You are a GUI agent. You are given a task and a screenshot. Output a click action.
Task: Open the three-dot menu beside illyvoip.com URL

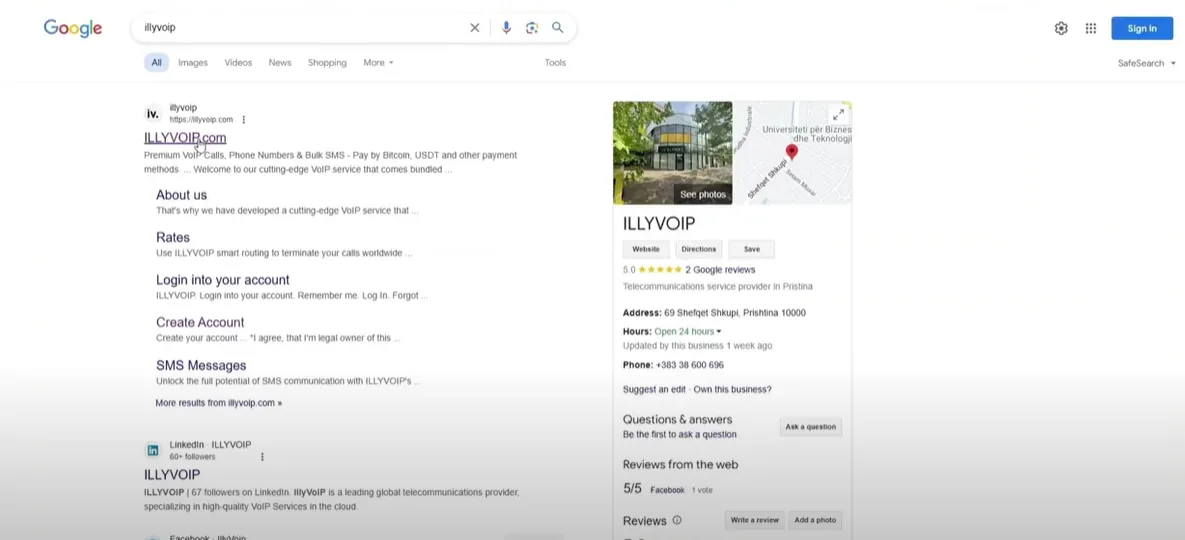[243, 119]
